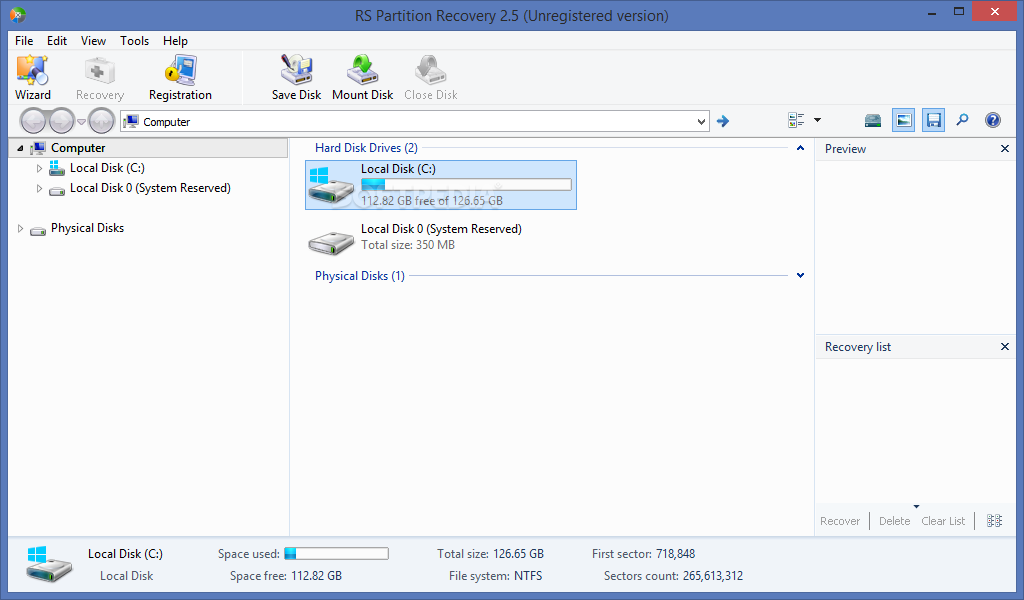Open the search magnifier tool
Image resolution: width=1024 pixels, height=600 pixels.
coord(963,120)
